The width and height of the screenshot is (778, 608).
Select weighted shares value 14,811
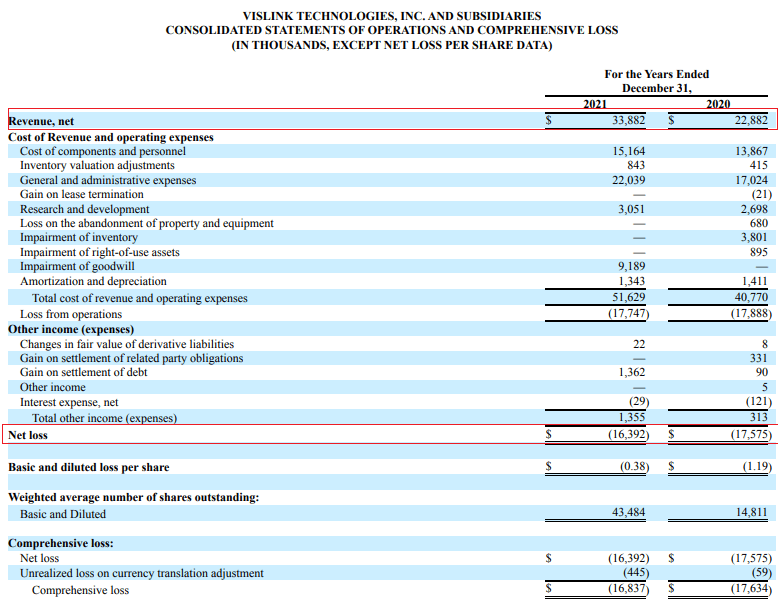pyautogui.click(x=751, y=512)
